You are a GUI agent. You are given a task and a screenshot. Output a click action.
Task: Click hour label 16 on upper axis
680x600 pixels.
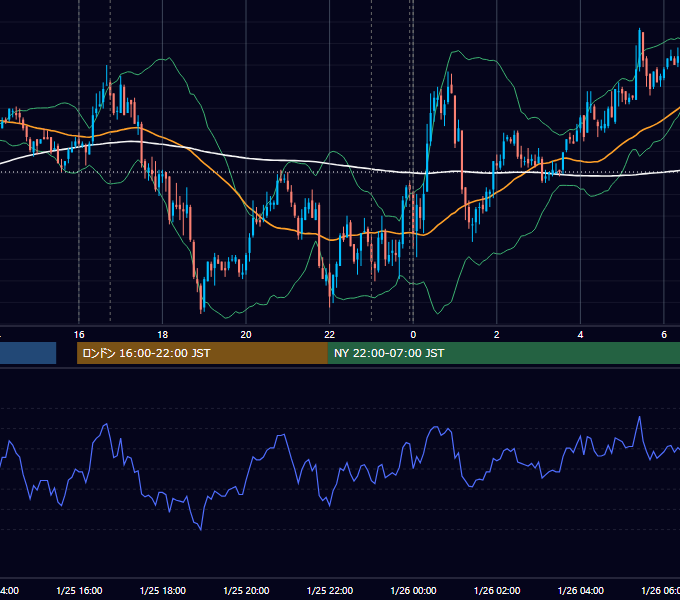click(79, 335)
